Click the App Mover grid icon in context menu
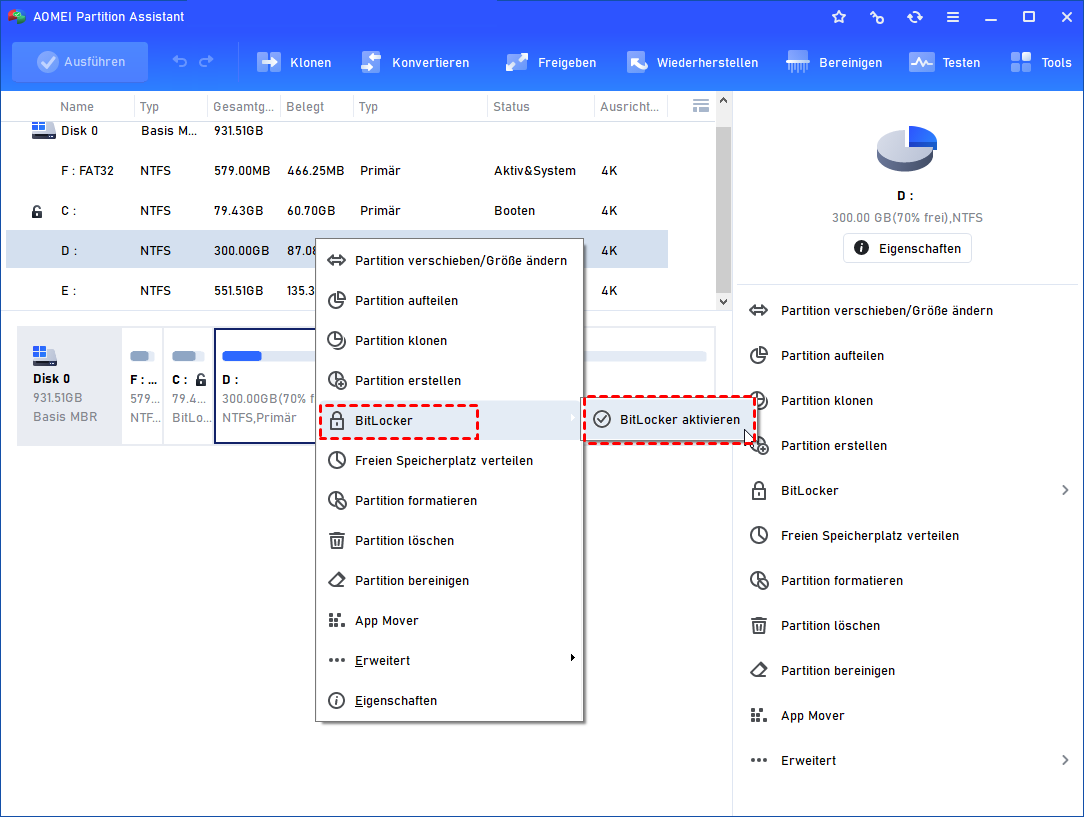The image size is (1084, 817). 337,620
